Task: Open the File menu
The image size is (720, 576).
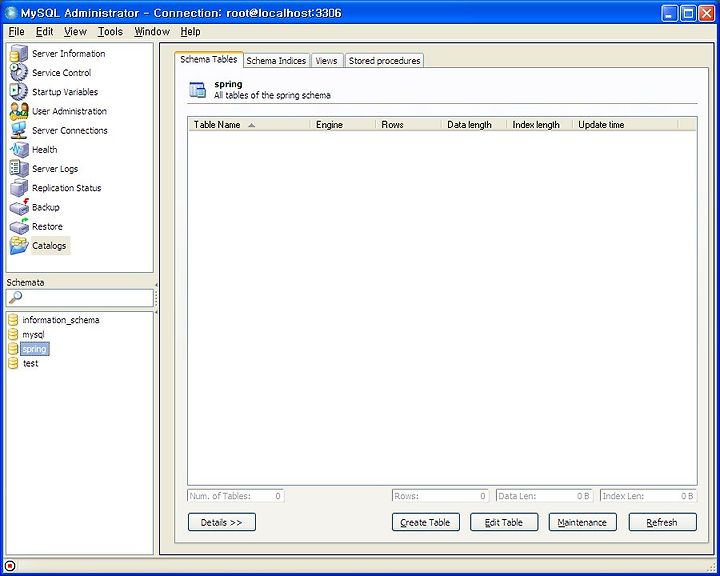Action: point(17,32)
